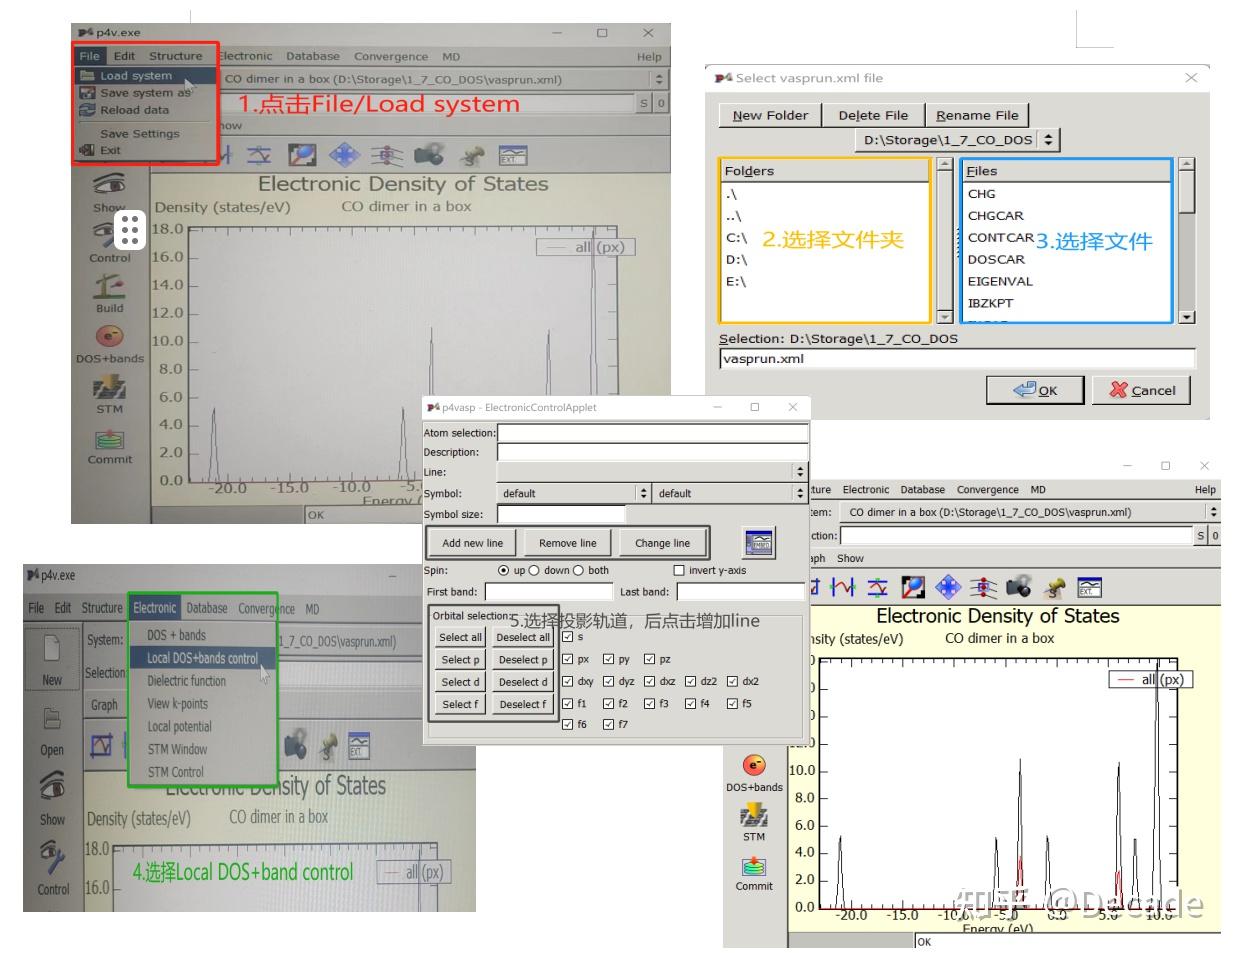Open the Line dropdown in ElectronicControlApplet
The height and width of the screenshot is (953, 1235).
[799, 471]
